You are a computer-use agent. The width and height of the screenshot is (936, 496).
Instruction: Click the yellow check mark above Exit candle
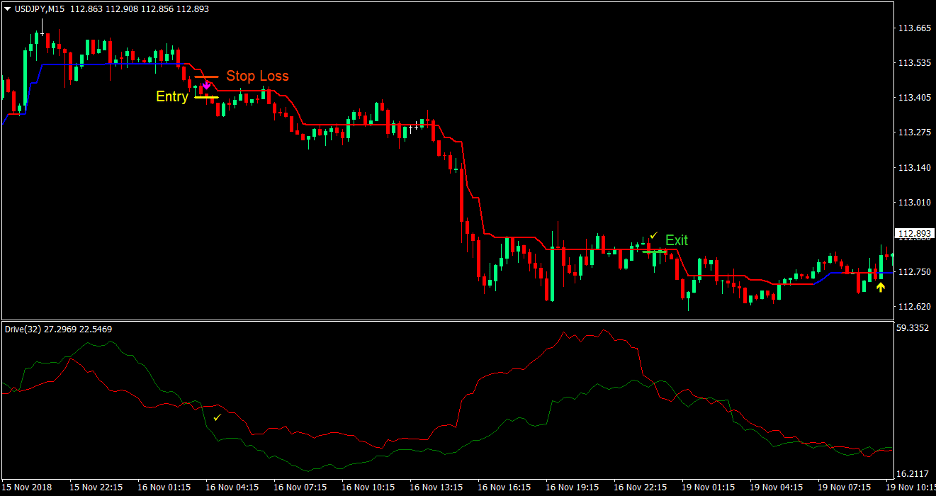(654, 236)
